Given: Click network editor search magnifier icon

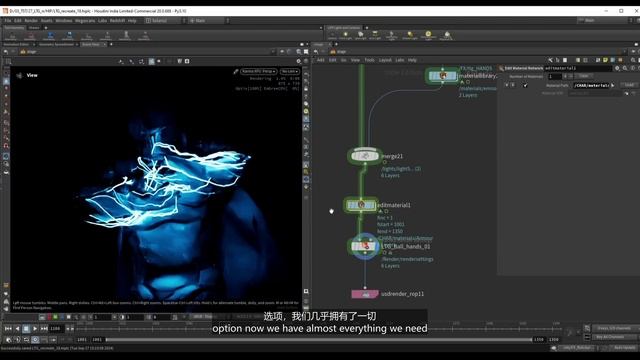Looking at the screenshot, I should click(633, 60).
